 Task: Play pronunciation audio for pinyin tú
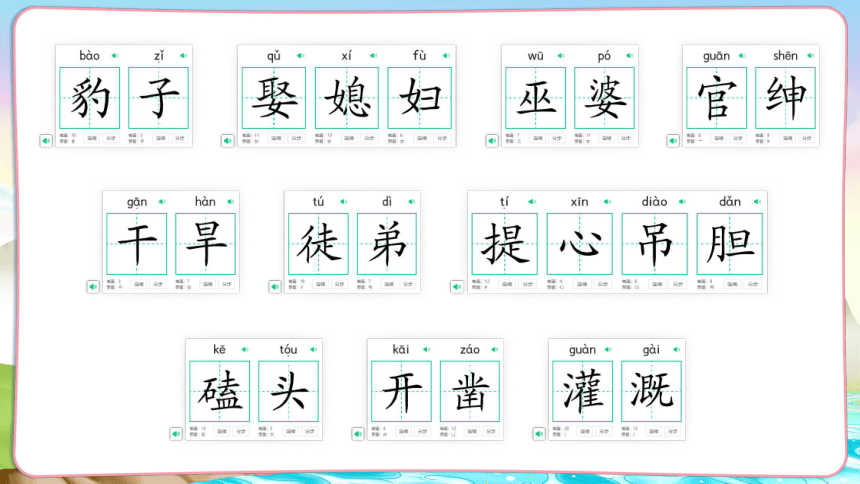343,201
